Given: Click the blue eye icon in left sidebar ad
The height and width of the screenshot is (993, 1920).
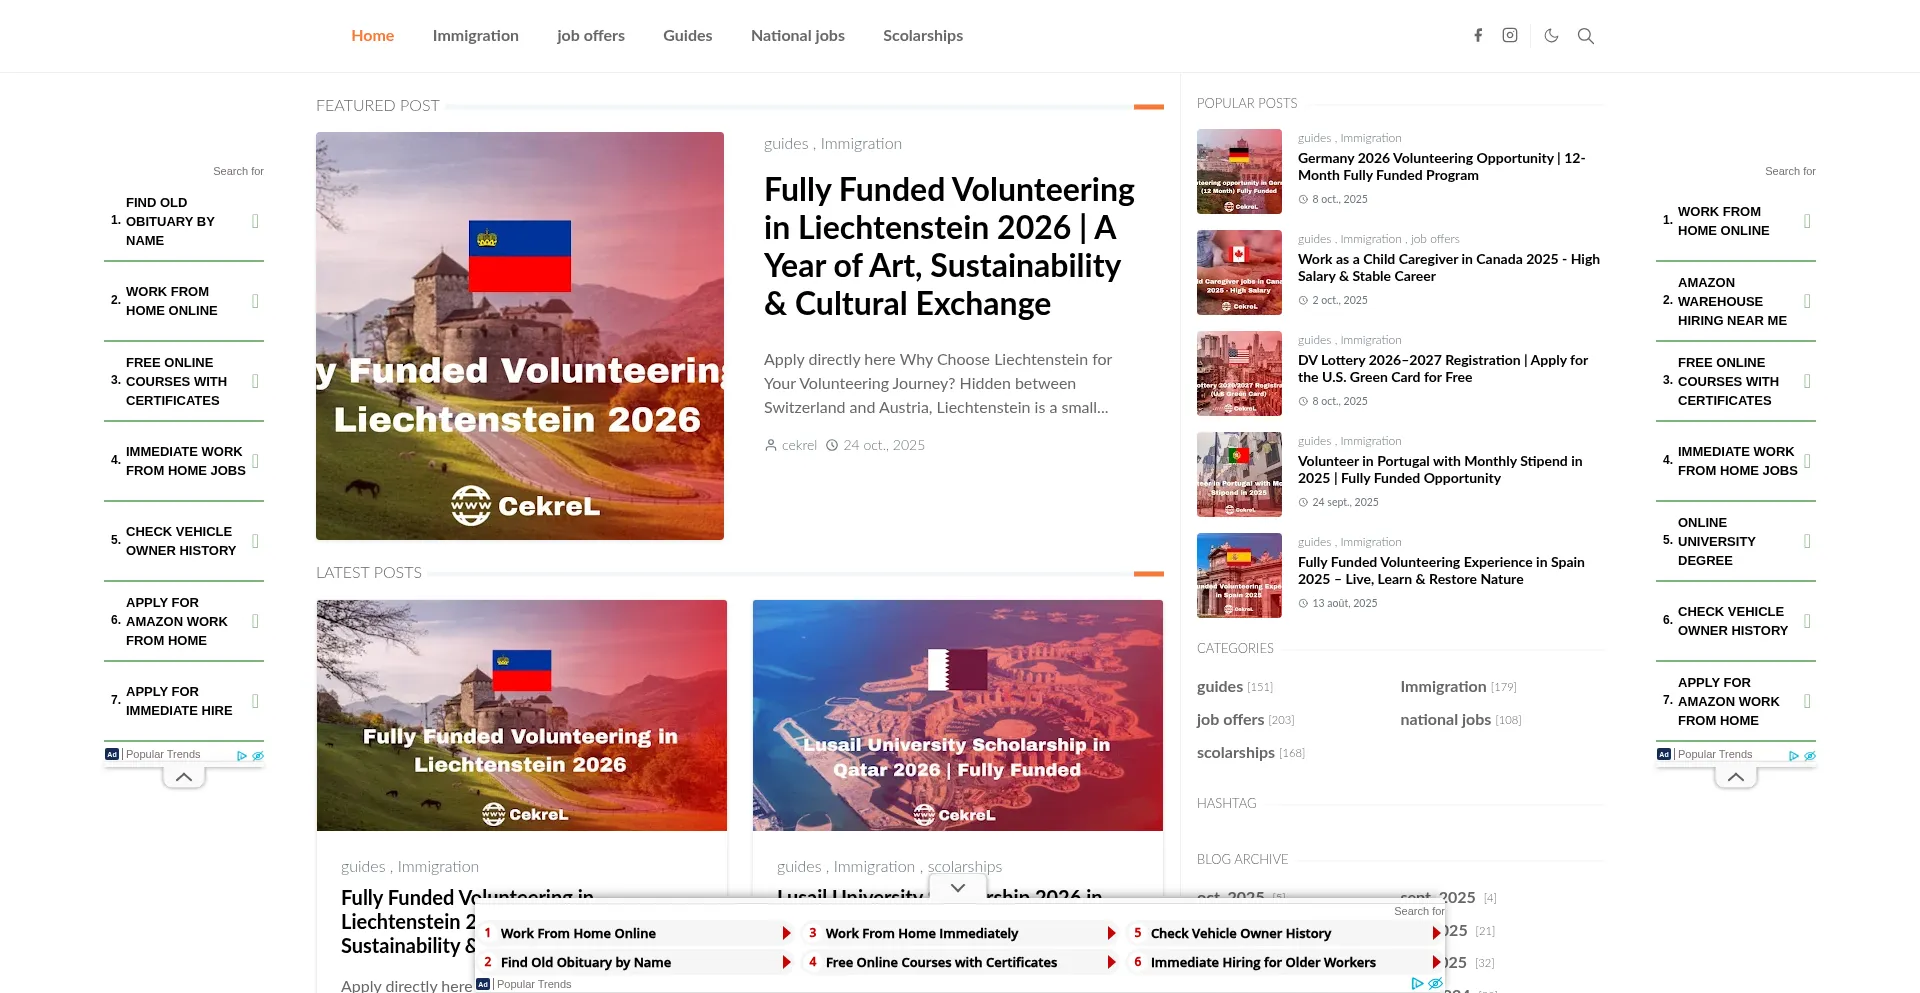Looking at the screenshot, I should tap(258, 756).
